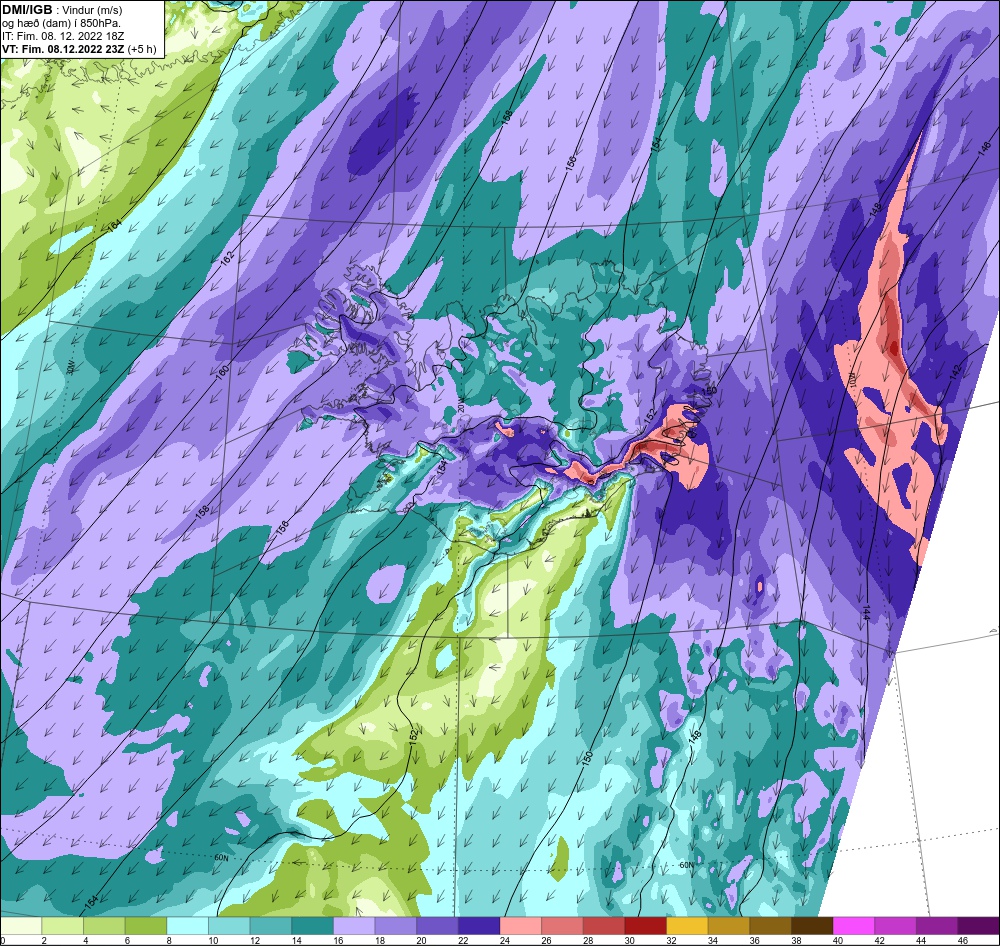The image size is (1000, 946).
Task: Click the legend swatch for 0–2 m/s
Action: click(x=21, y=925)
